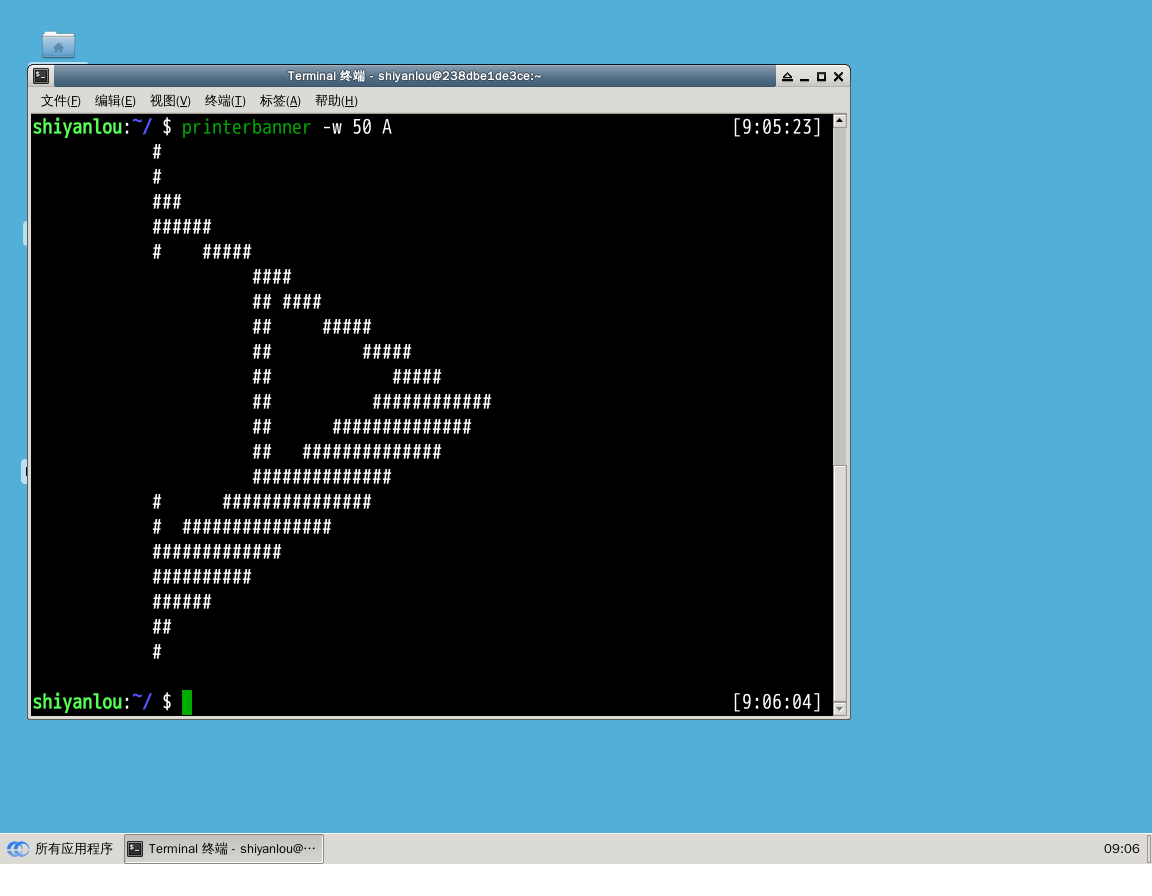Open the 文件(F) menu

pos(60,101)
